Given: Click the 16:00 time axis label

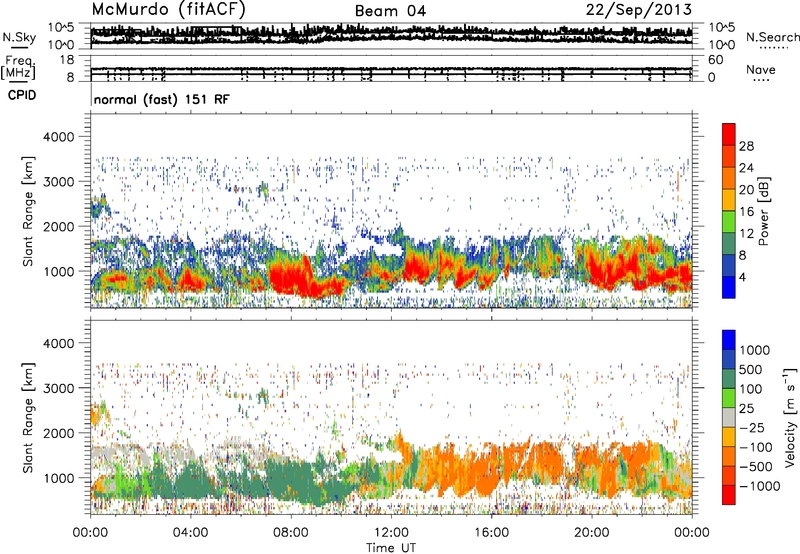Looking at the screenshot, I should click(x=491, y=533).
